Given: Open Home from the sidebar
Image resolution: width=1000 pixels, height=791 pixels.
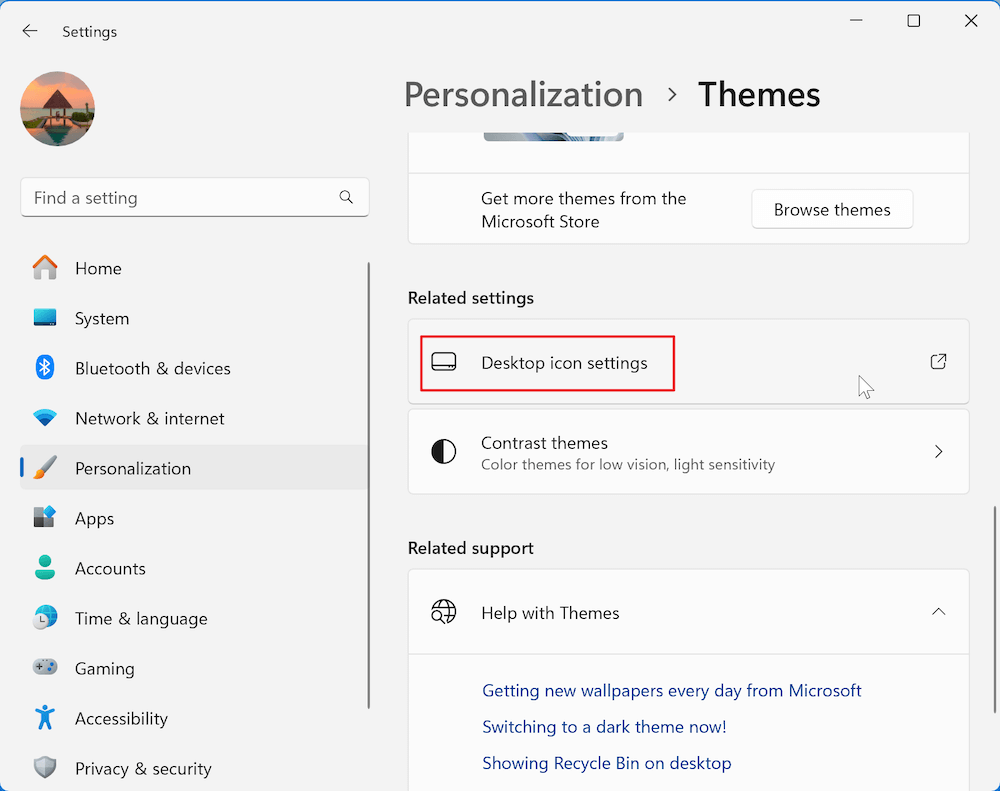Looking at the screenshot, I should pos(98,268).
